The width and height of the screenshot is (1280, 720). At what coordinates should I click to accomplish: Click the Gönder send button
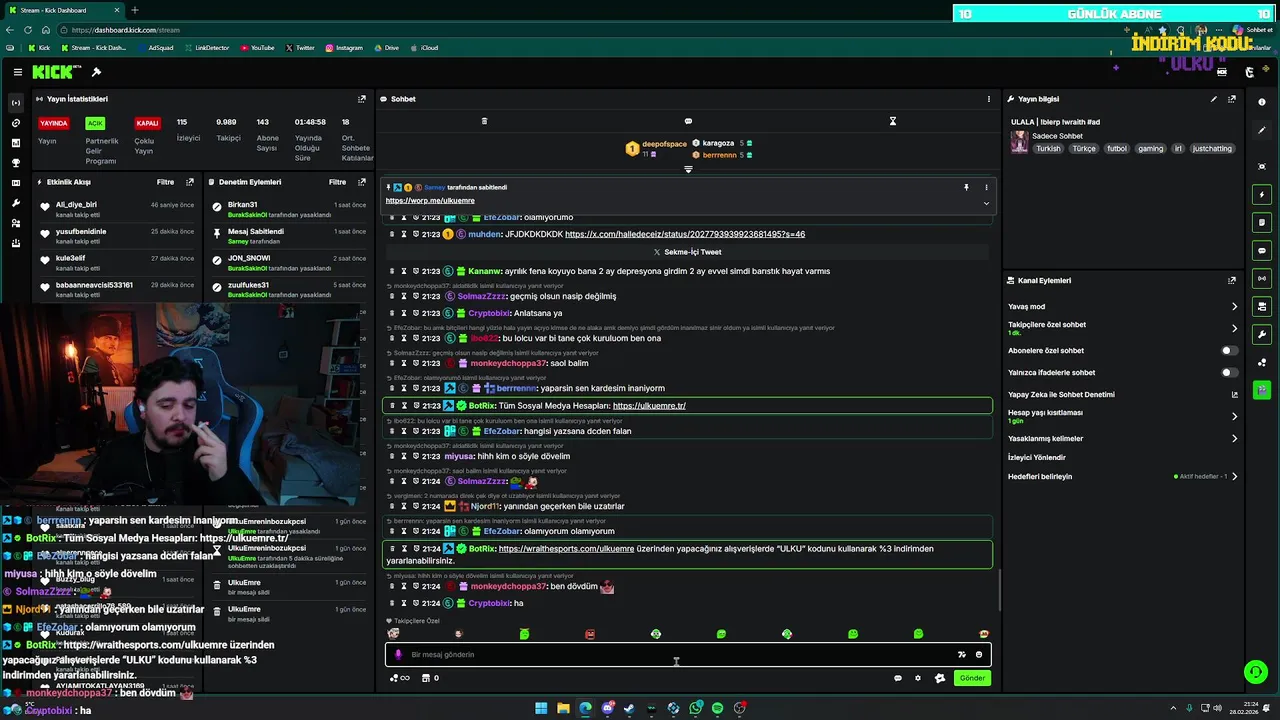(972, 678)
